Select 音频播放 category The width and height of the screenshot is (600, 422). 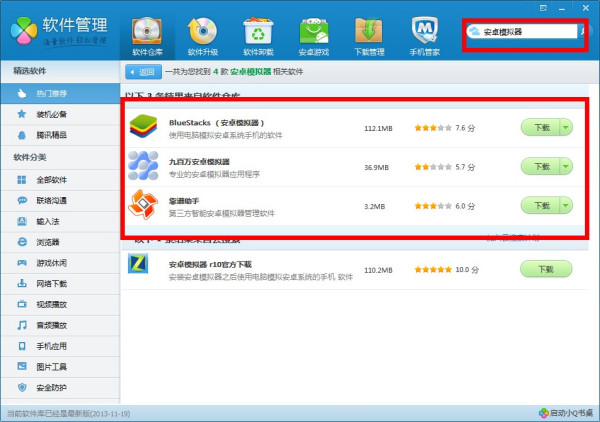pyautogui.click(x=60, y=325)
